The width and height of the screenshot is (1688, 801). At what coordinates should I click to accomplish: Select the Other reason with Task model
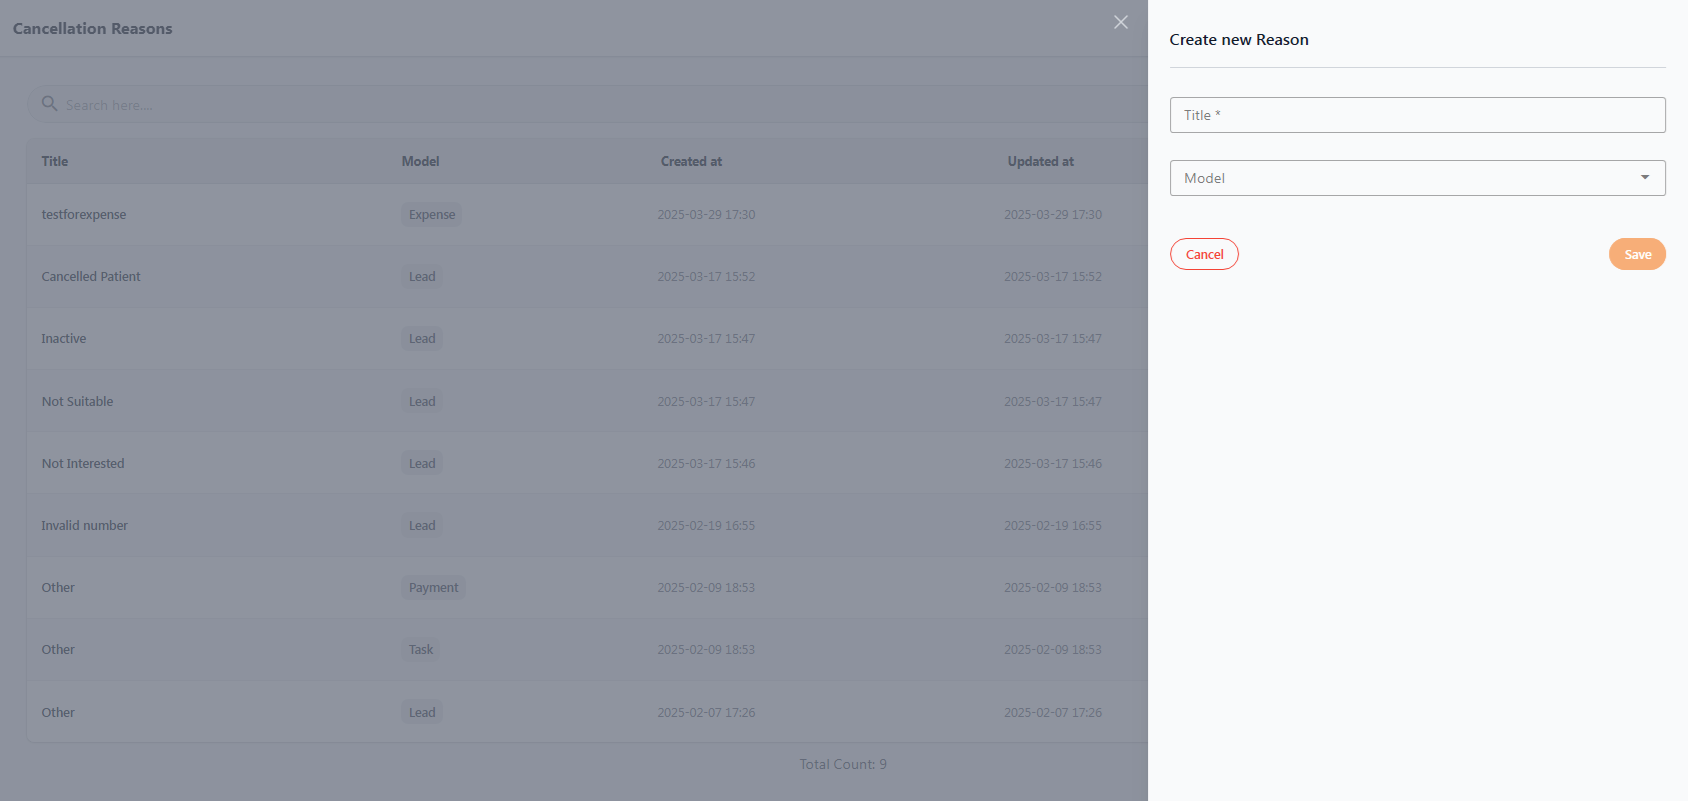coord(58,649)
